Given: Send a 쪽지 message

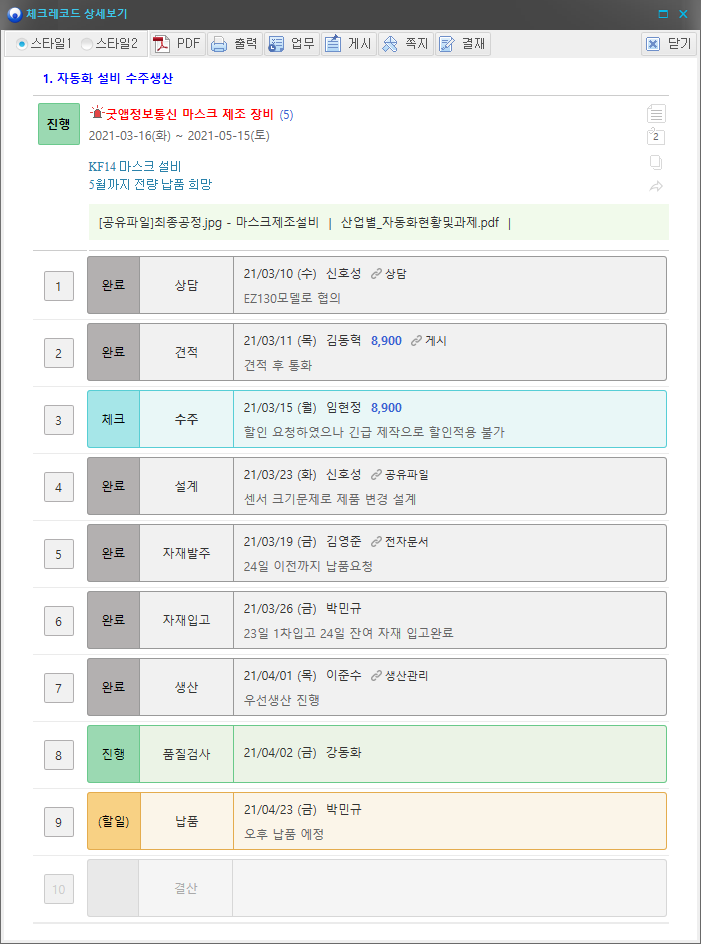Looking at the screenshot, I should pos(405,44).
